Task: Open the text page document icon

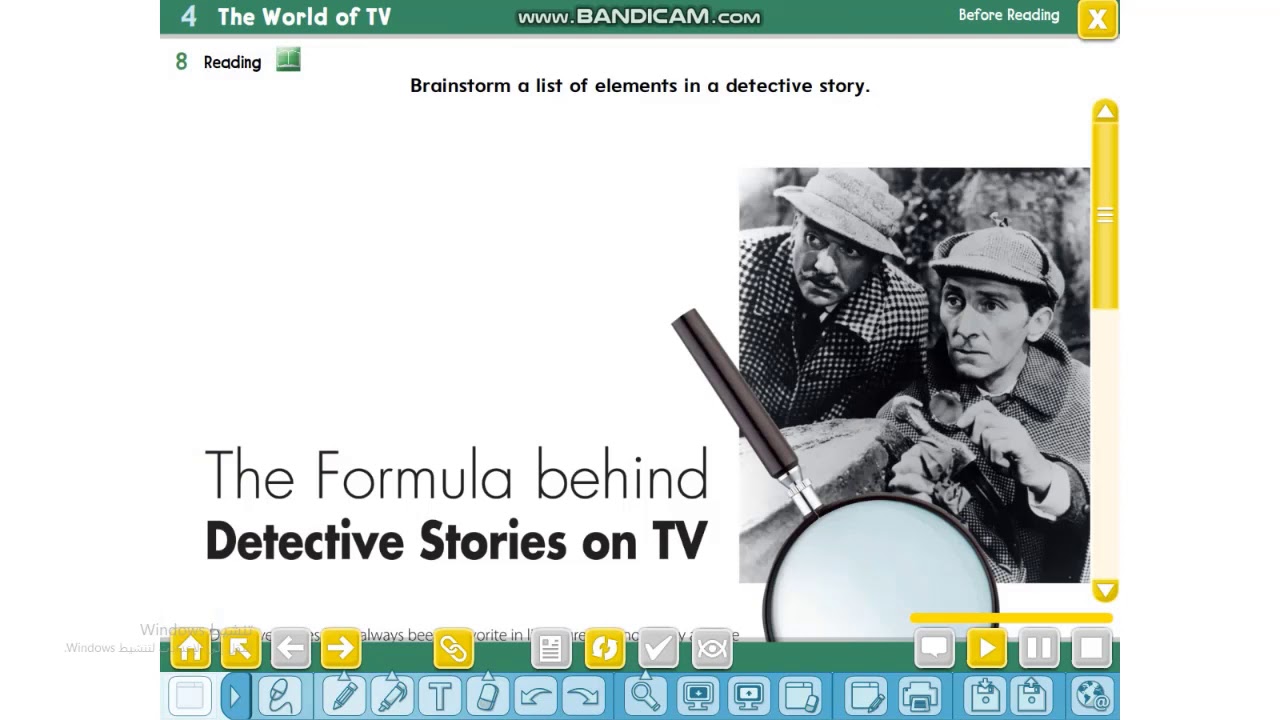Action: click(550, 649)
